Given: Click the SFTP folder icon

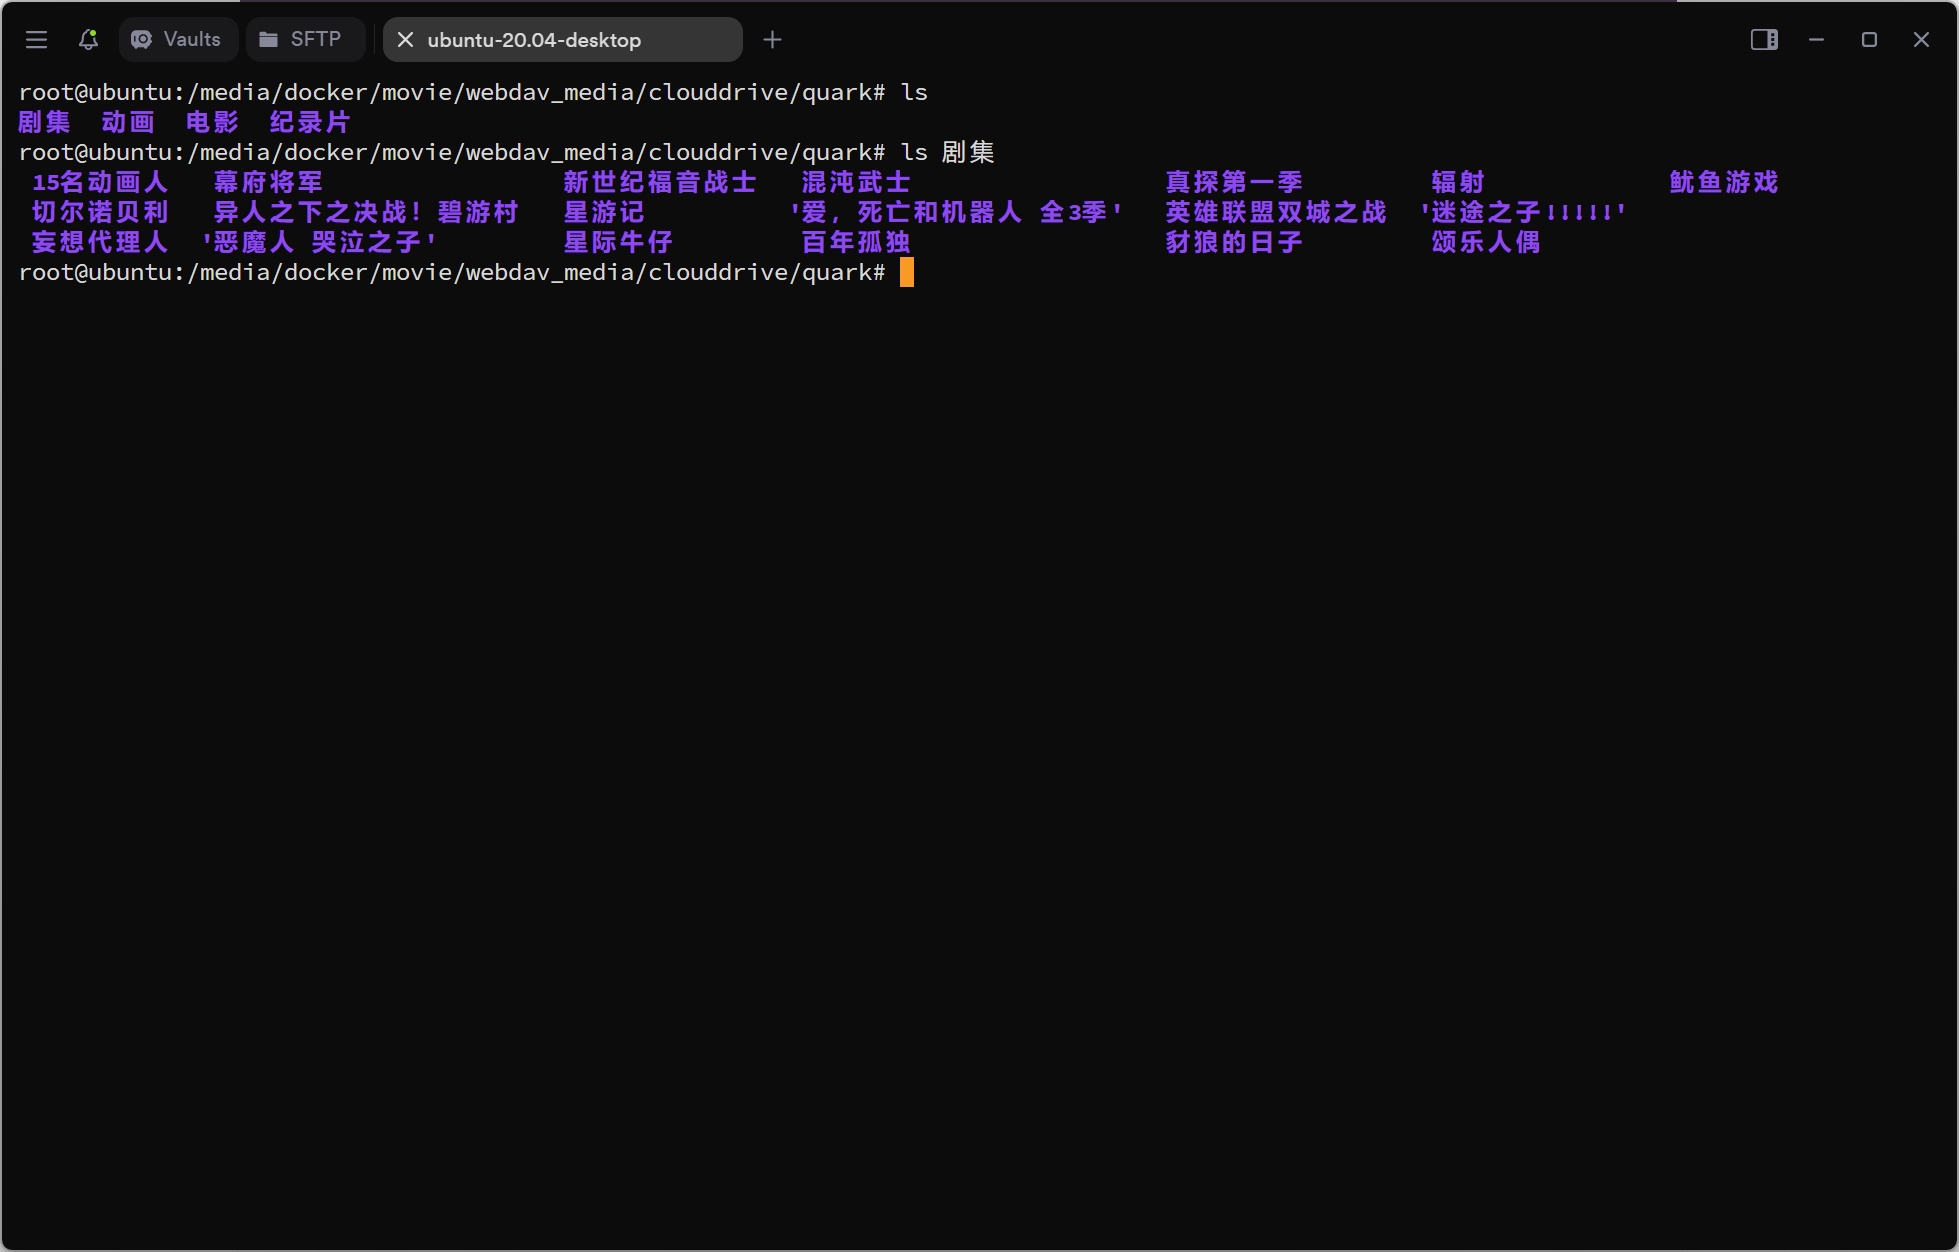Looking at the screenshot, I should click(x=268, y=40).
